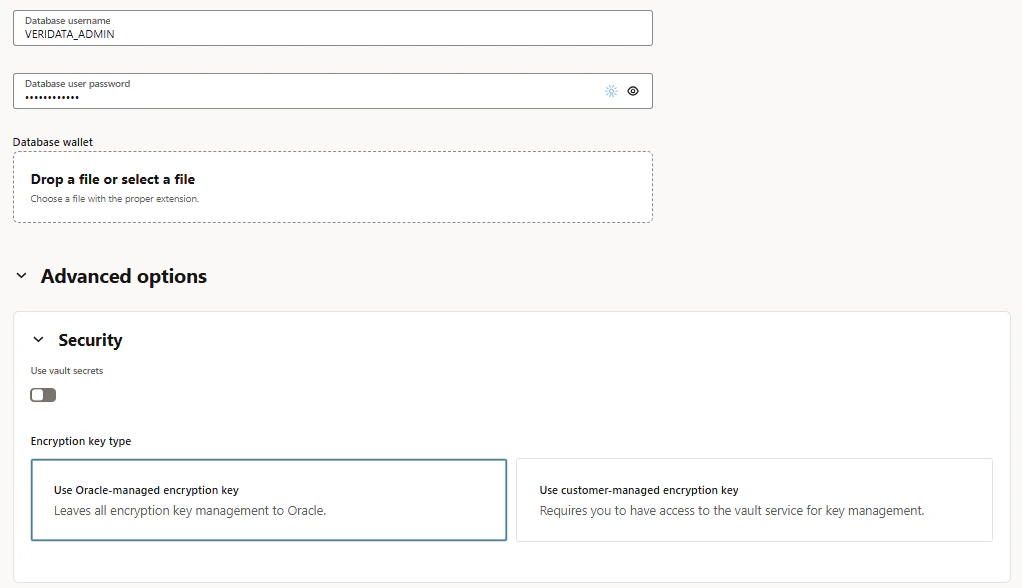Select a file in Database wallet dropzone
Screen dimensions: 1022x588
tap(332, 187)
